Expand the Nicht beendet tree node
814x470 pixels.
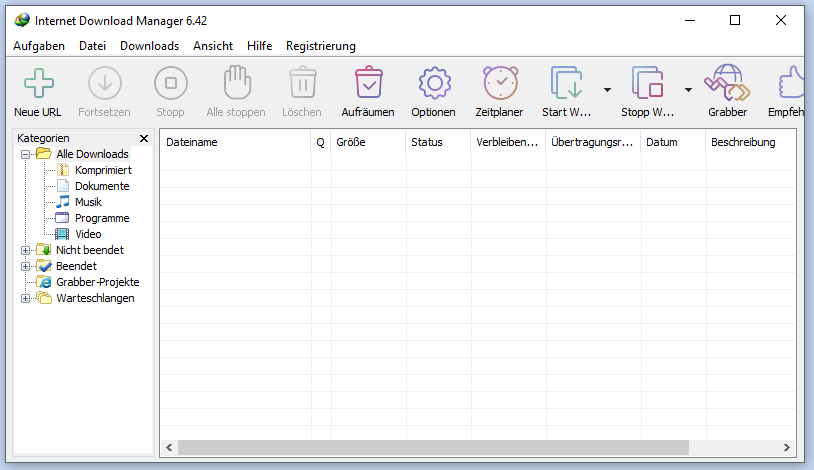[x=25, y=250]
